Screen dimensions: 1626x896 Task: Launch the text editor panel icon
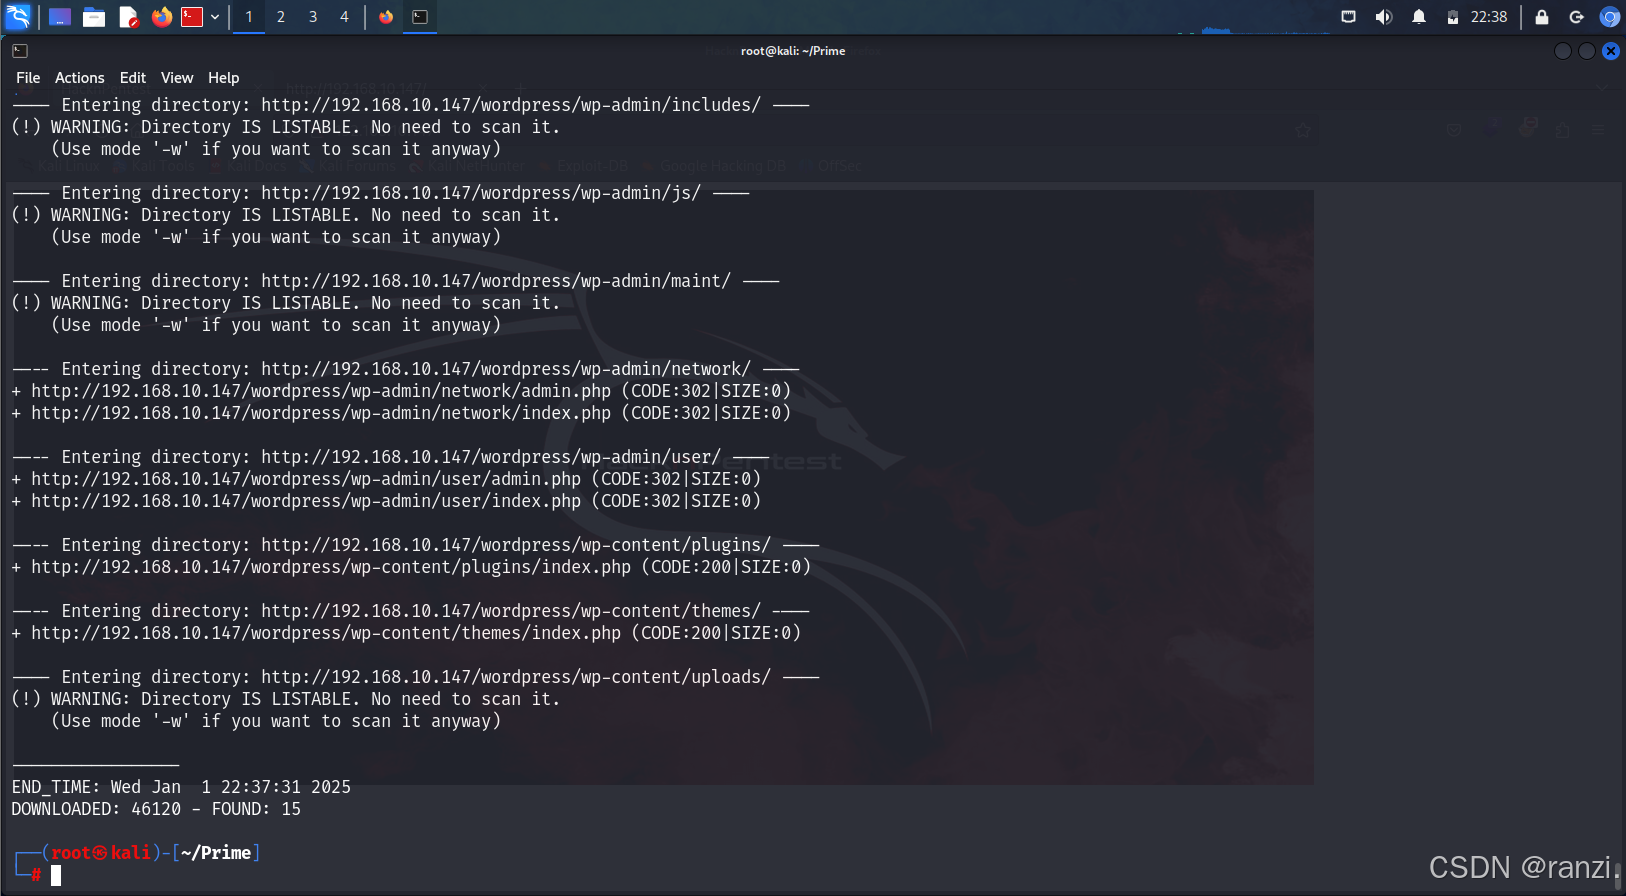[x=128, y=17]
